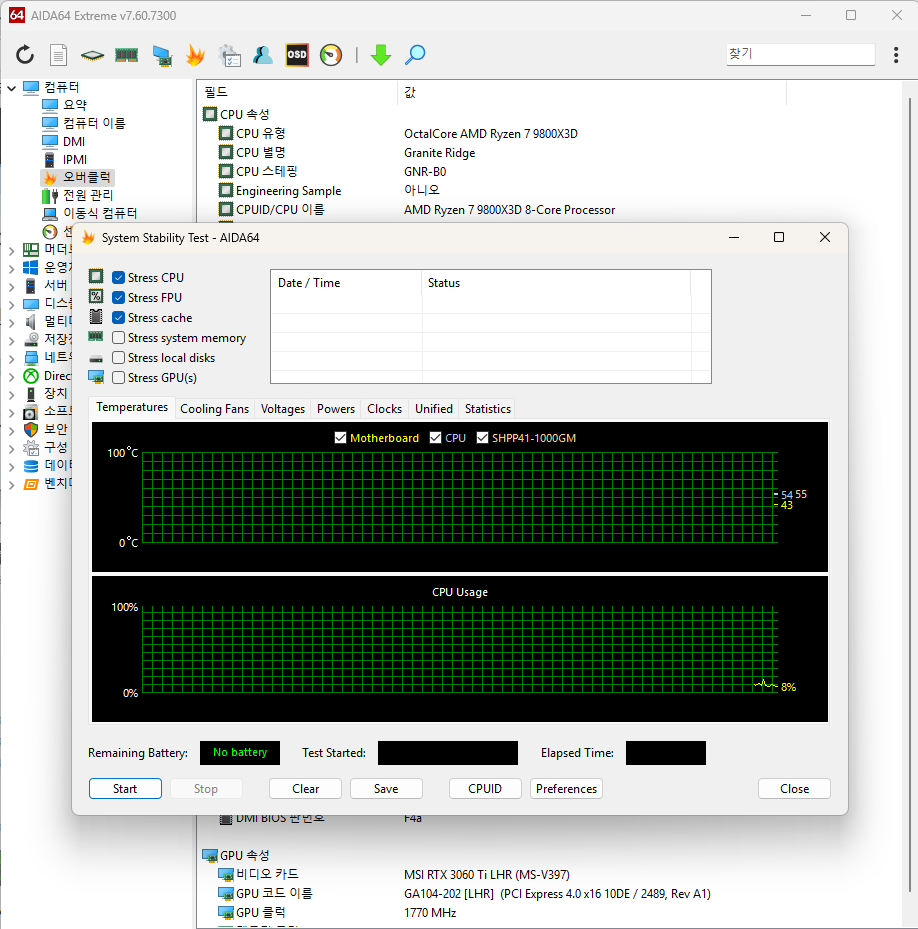Click the Date / Time column header
Screen dimensions: 918x929
346,283
